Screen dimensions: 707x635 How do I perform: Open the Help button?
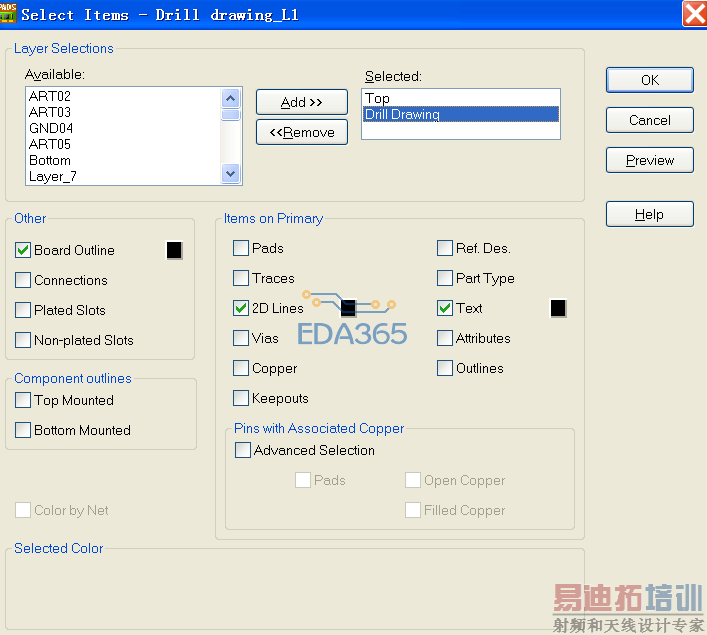click(650, 214)
